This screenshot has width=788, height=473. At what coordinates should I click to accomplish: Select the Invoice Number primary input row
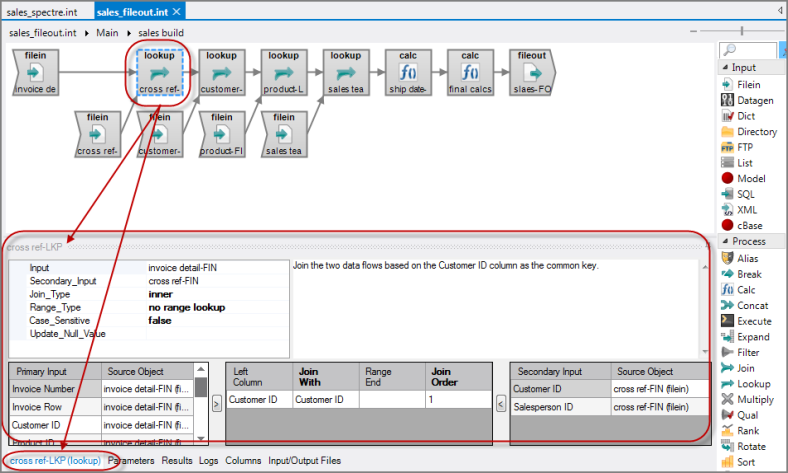point(102,389)
